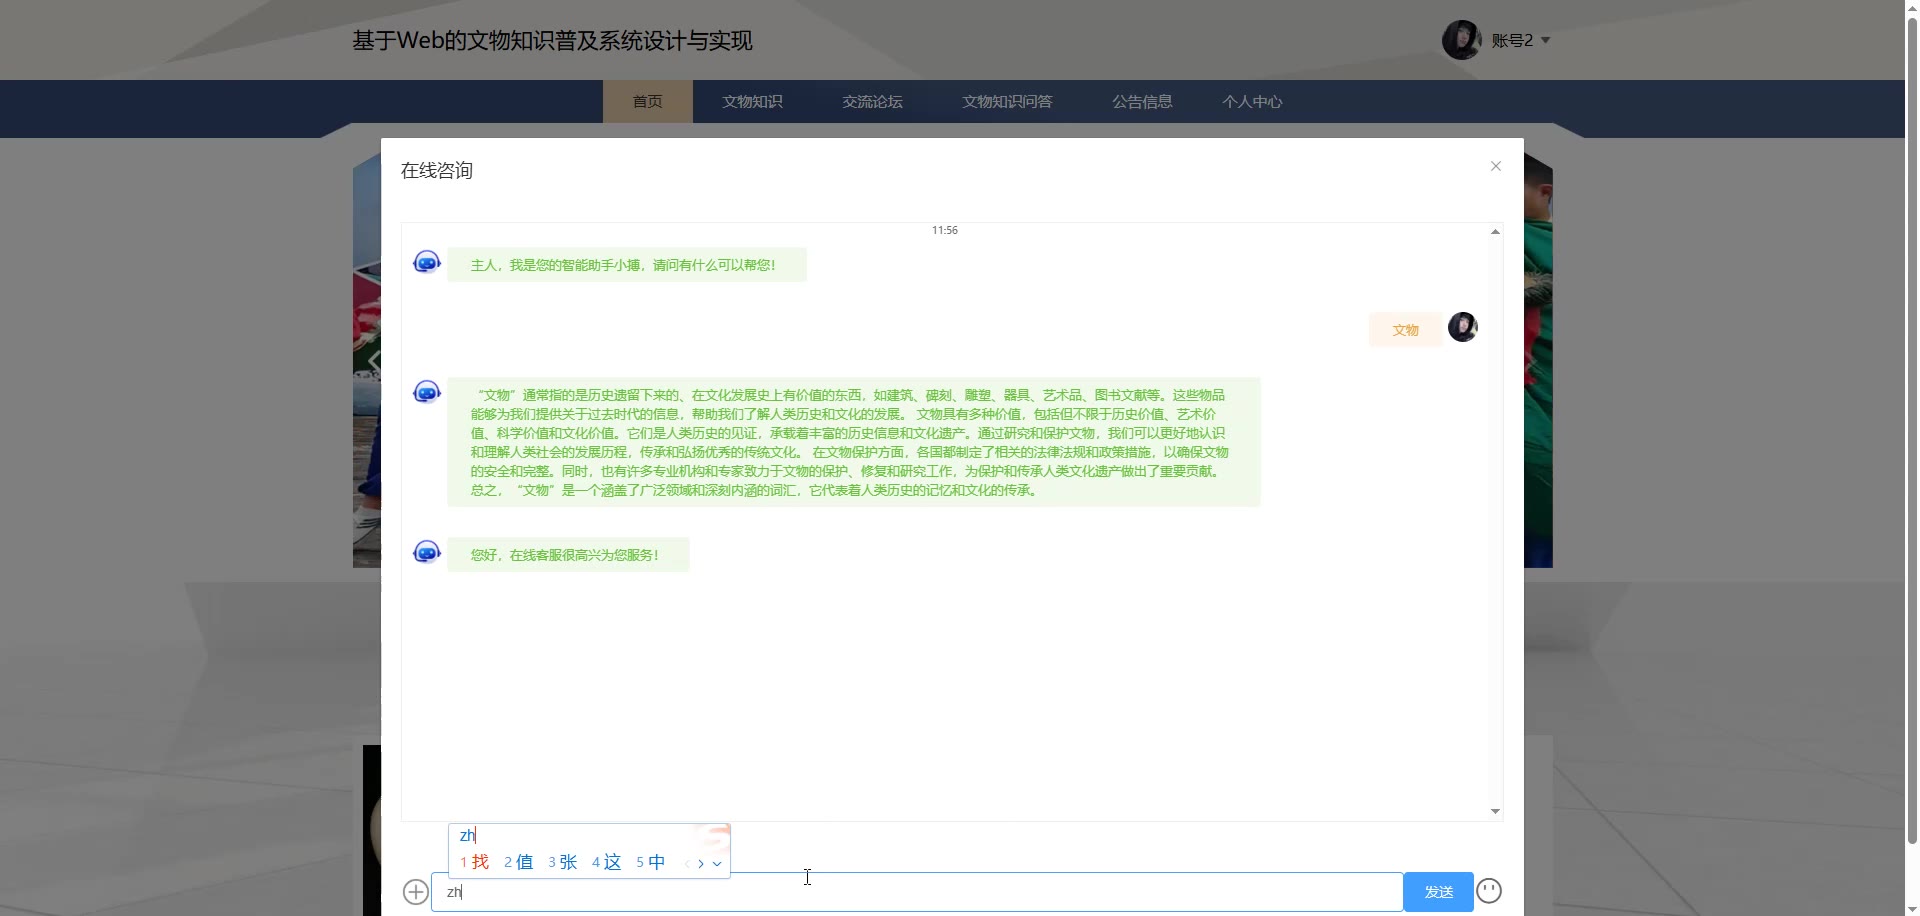Close the 在线咨询 dialog
This screenshot has width=1920, height=916.
pyautogui.click(x=1496, y=166)
